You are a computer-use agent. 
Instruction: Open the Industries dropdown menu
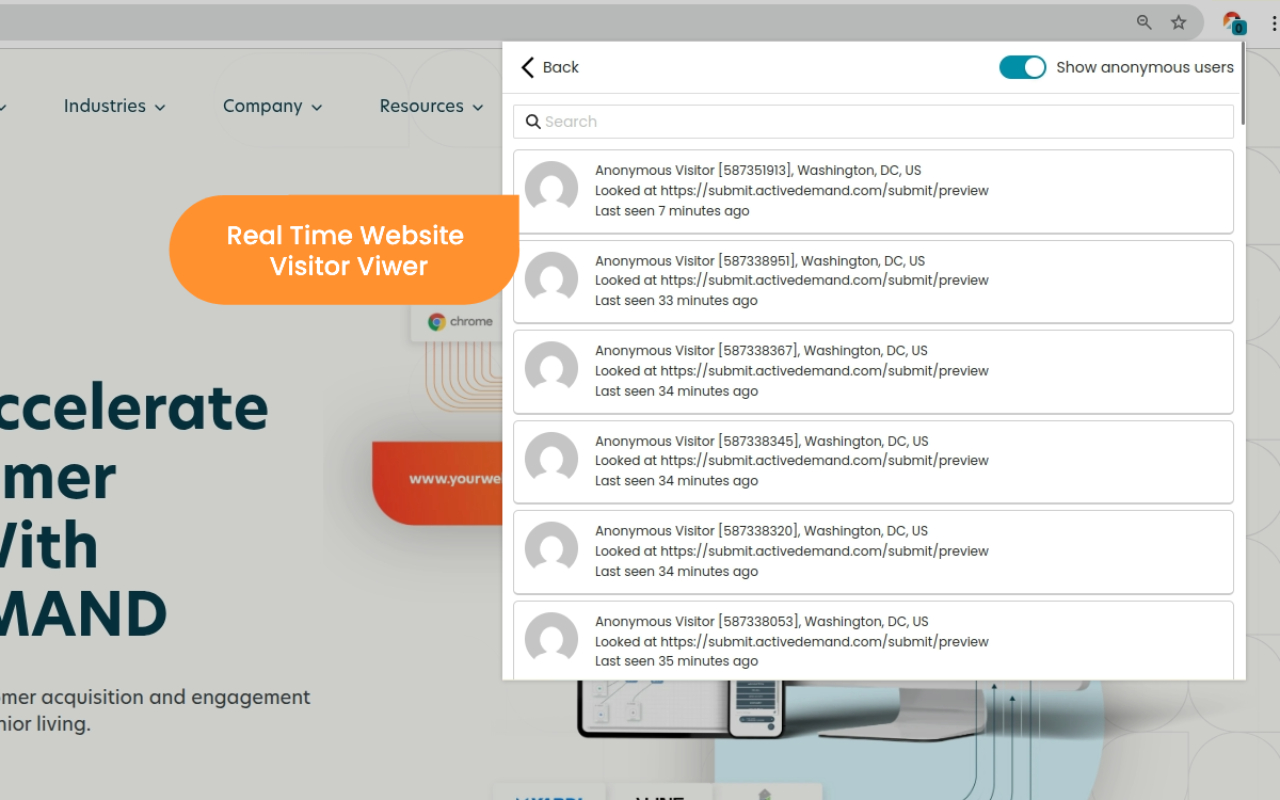[114, 106]
